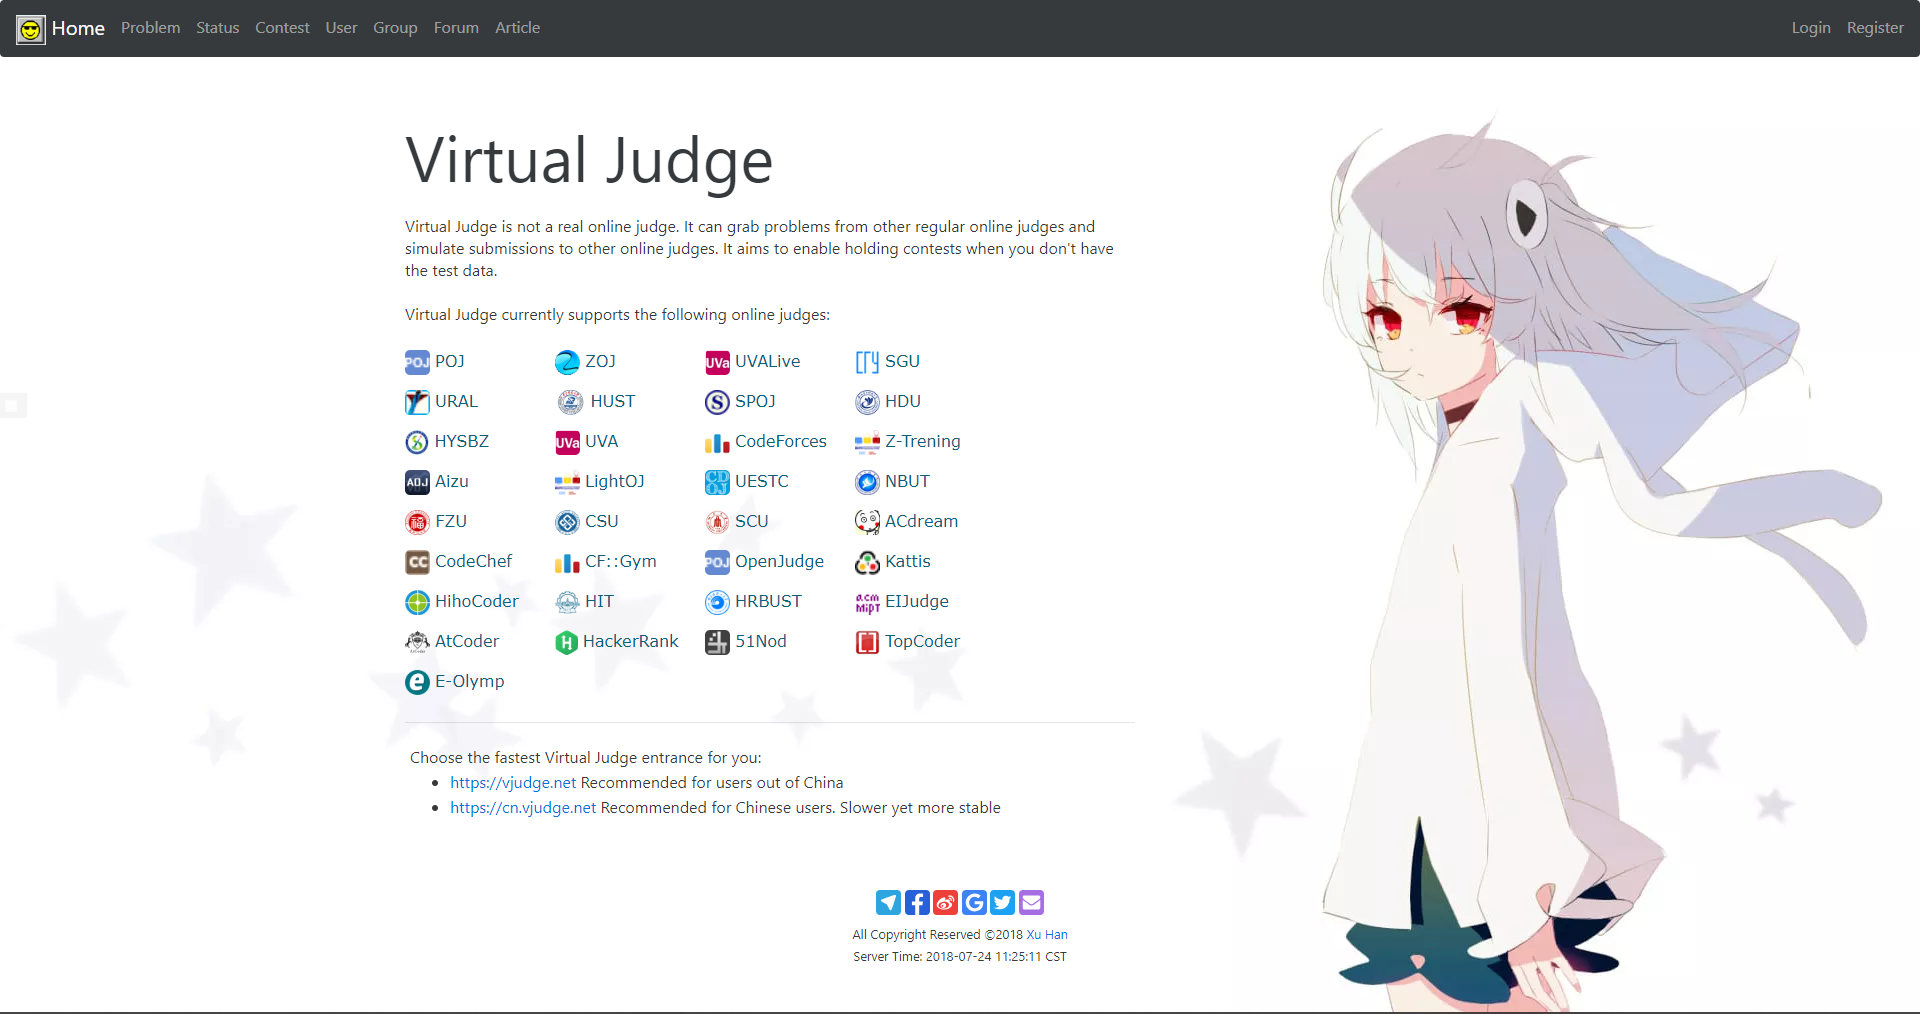The image size is (1920, 1014).
Task: Open the UVA judge icon
Action: tap(567, 442)
